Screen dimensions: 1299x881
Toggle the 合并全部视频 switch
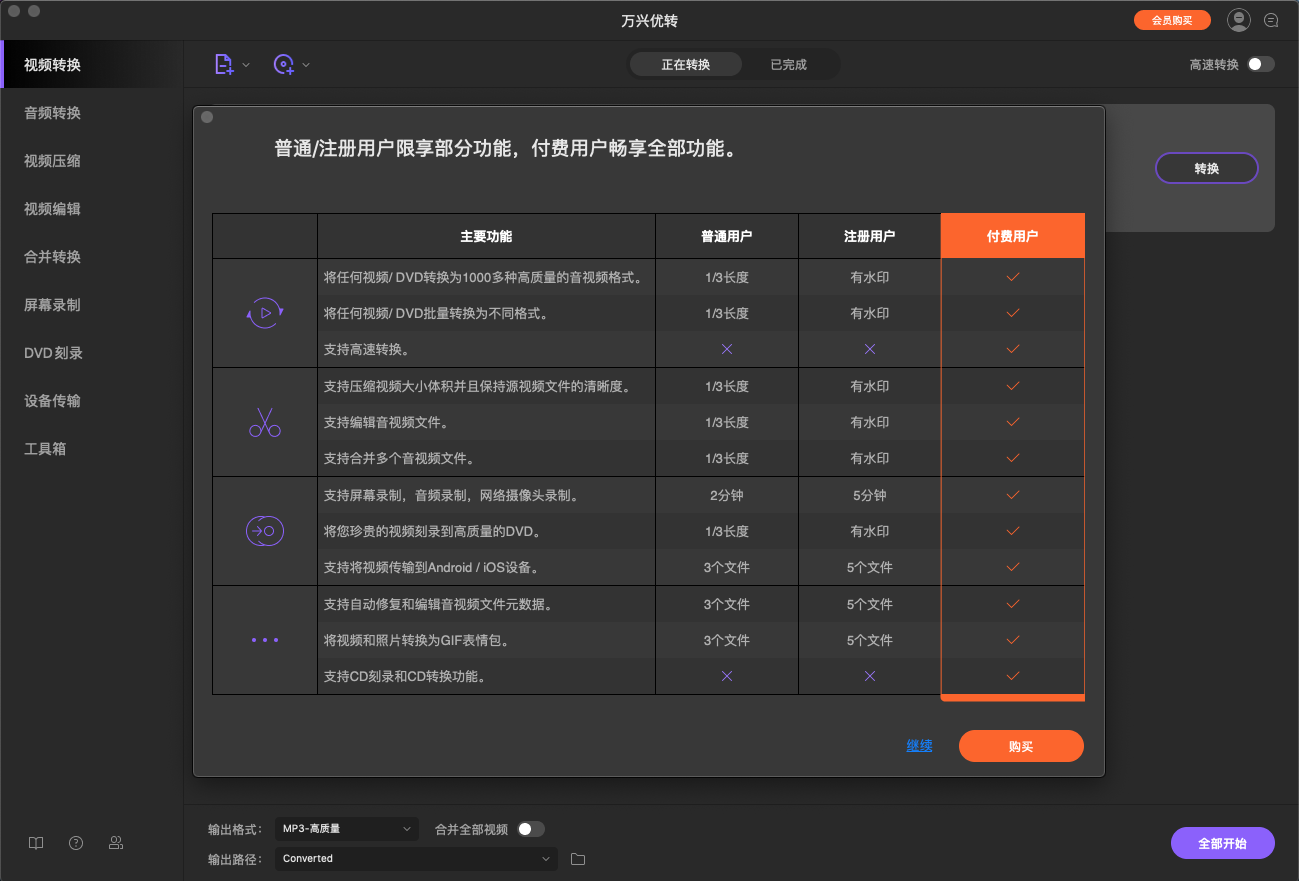pos(530,828)
